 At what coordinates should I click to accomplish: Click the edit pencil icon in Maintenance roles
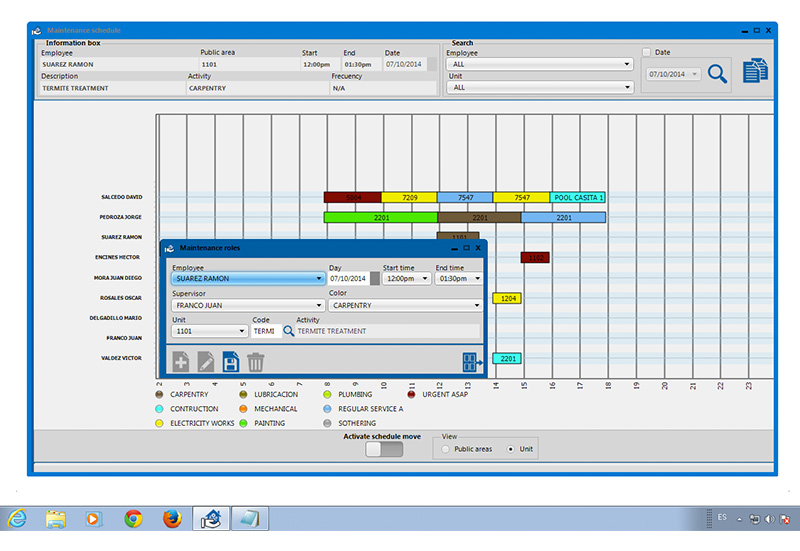pyautogui.click(x=206, y=362)
